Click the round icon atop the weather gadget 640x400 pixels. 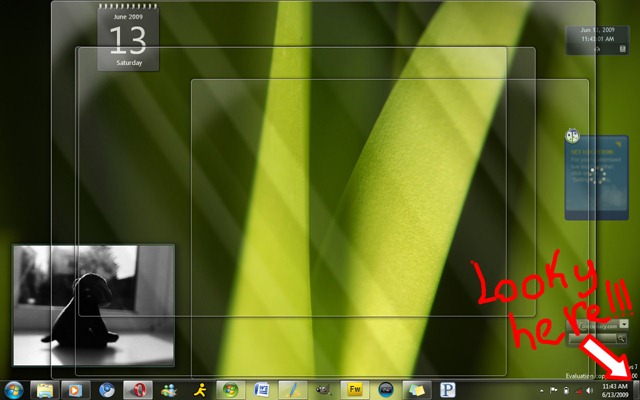pos(572,136)
